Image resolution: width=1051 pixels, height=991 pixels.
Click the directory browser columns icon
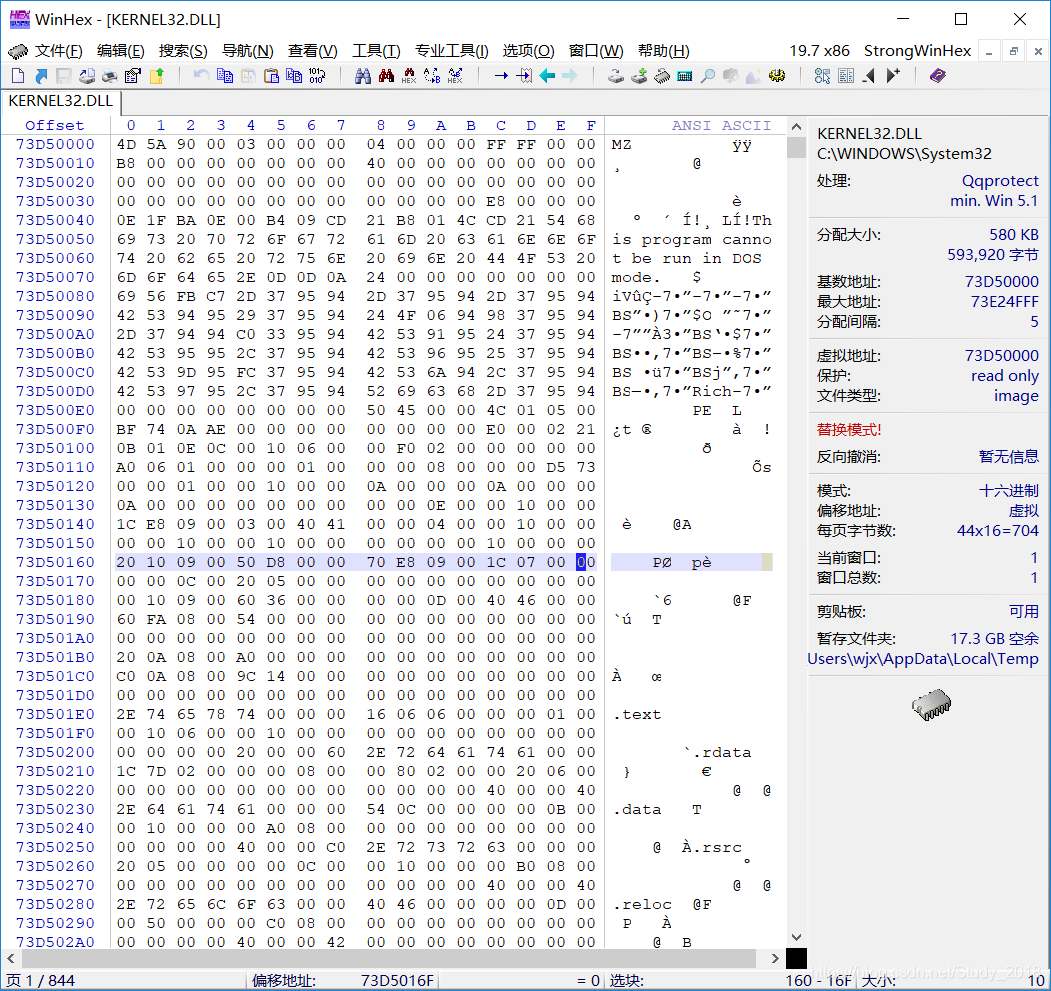(x=846, y=76)
